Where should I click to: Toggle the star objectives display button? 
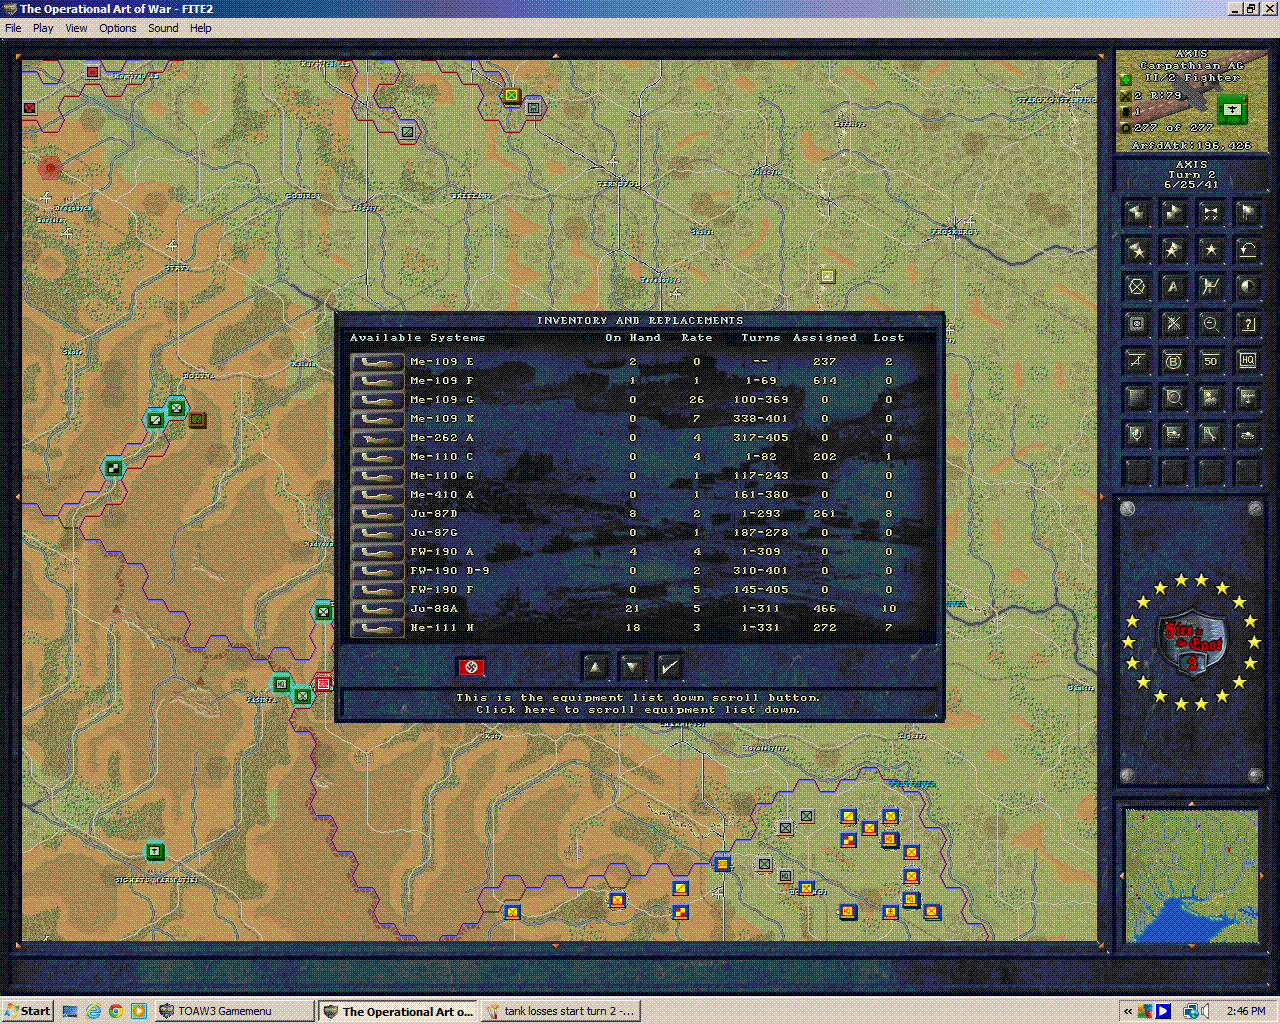1210,250
